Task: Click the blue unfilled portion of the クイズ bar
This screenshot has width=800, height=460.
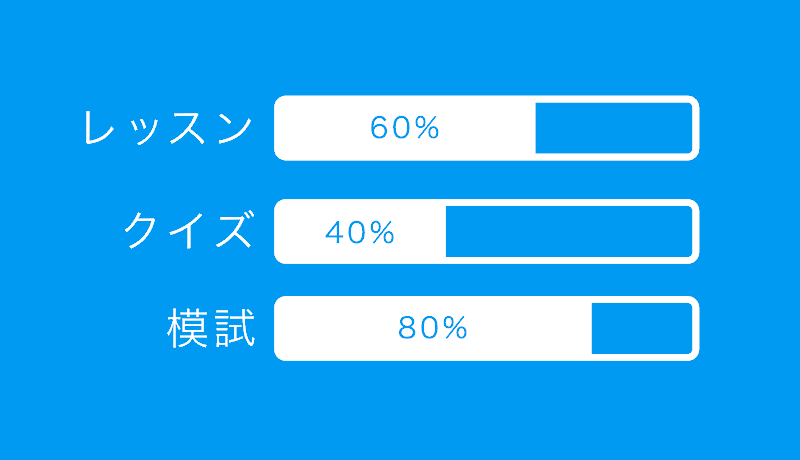Action: (x=569, y=232)
